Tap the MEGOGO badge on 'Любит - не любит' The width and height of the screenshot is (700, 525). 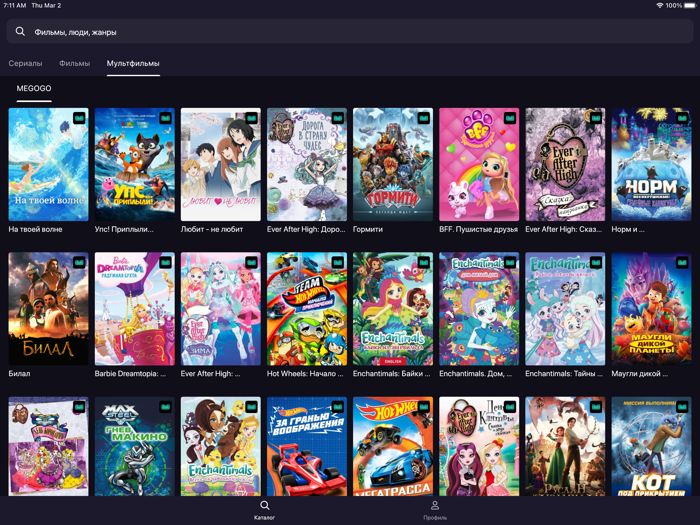pyautogui.click(x=251, y=118)
